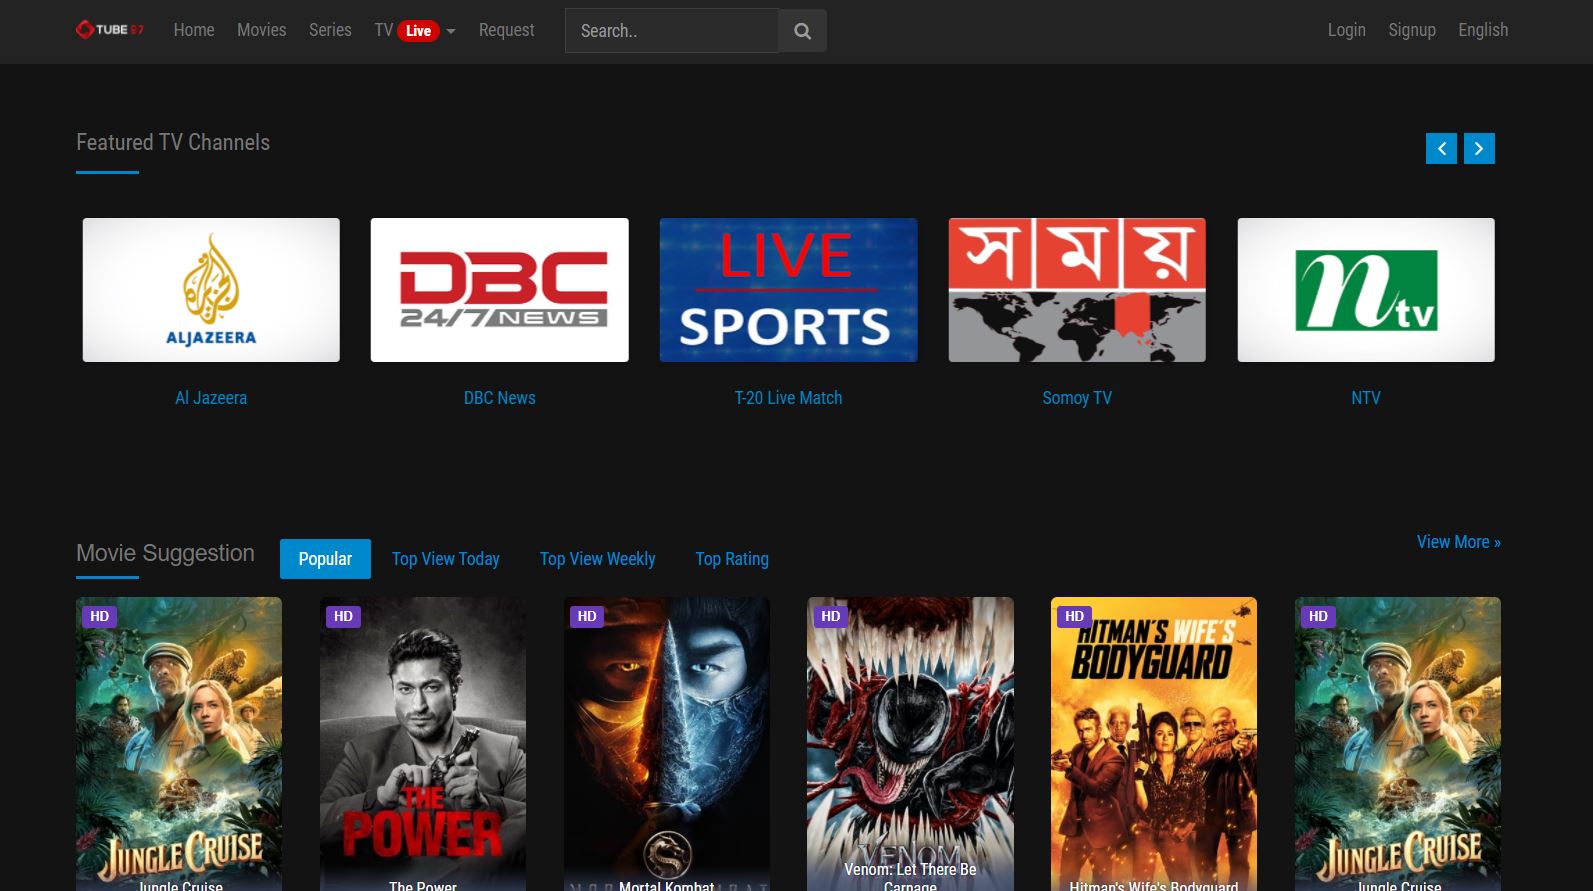The image size is (1593, 891).
Task: Open the NTV text link
Action: (x=1366, y=398)
